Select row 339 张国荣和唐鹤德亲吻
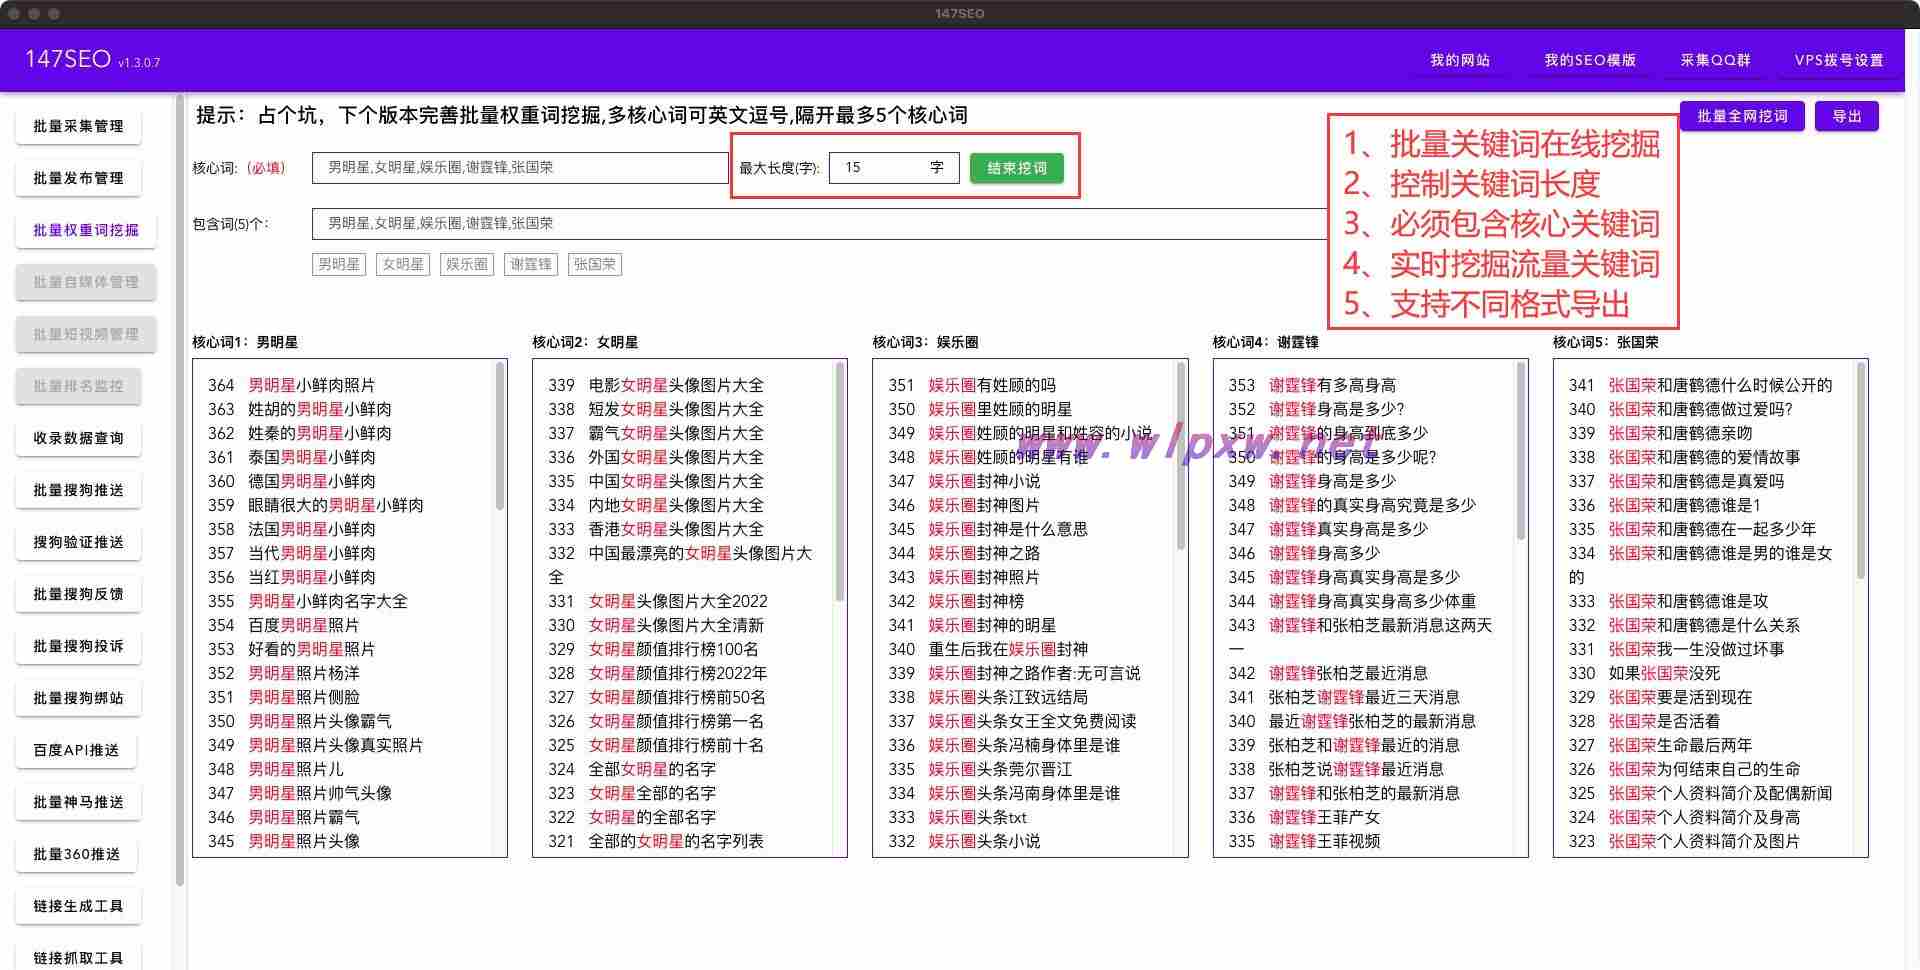The height and width of the screenshot is (970, 1920). [x=1660, y=433]
